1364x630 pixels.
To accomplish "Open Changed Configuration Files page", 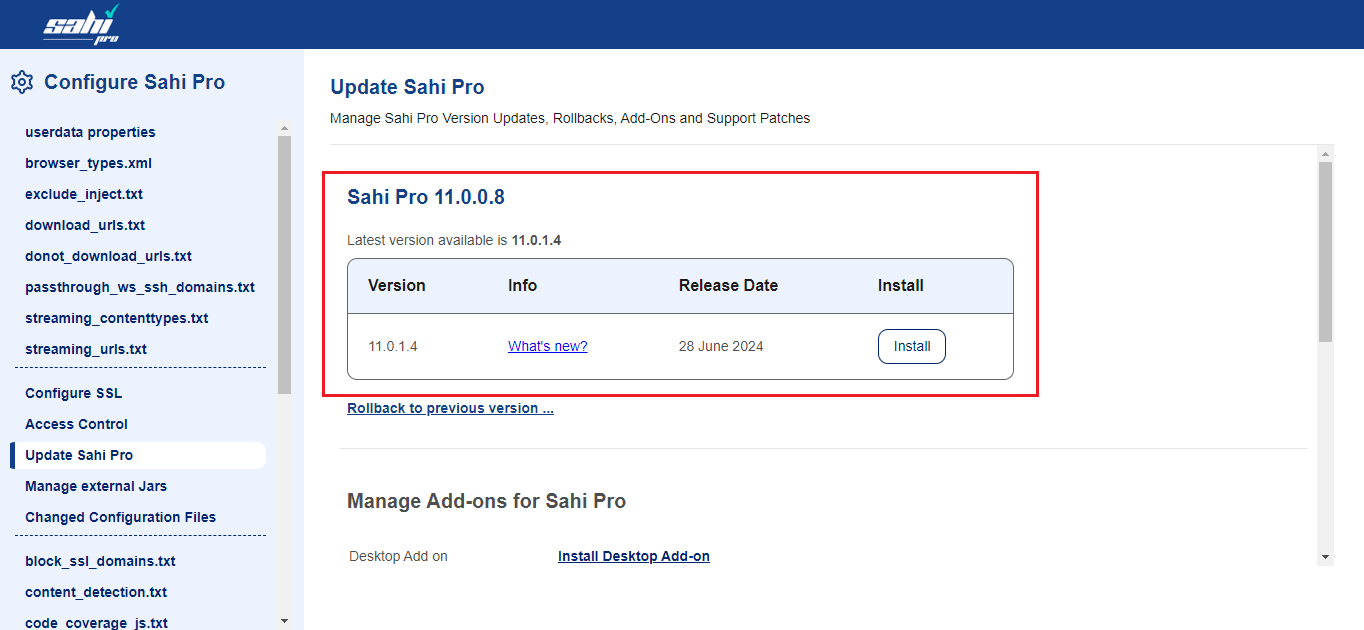I will (x=120, y=517).
